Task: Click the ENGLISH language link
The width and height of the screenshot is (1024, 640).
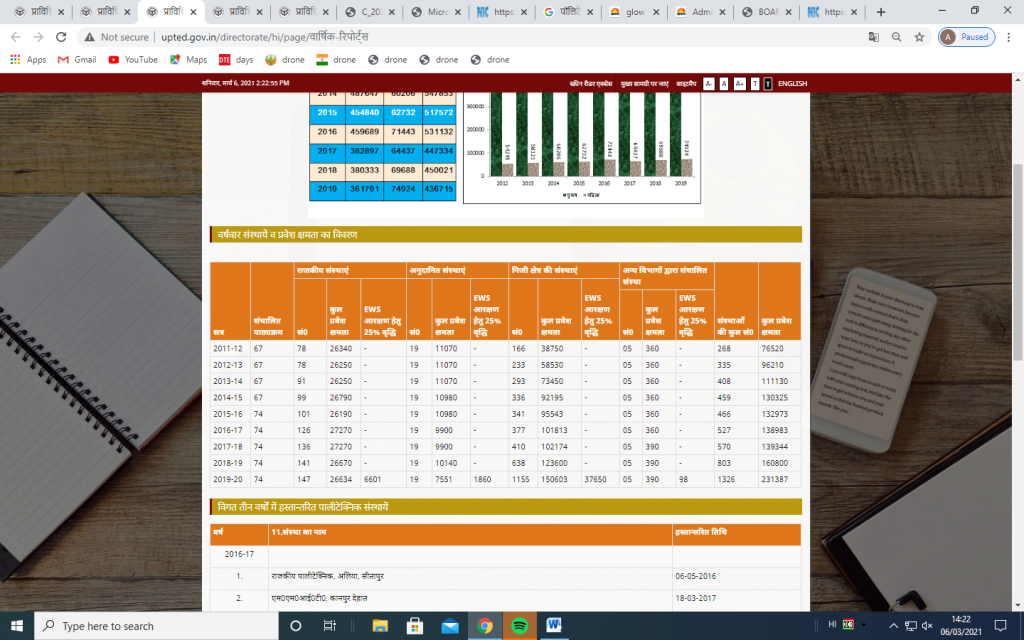Action: tap(792, 84)
